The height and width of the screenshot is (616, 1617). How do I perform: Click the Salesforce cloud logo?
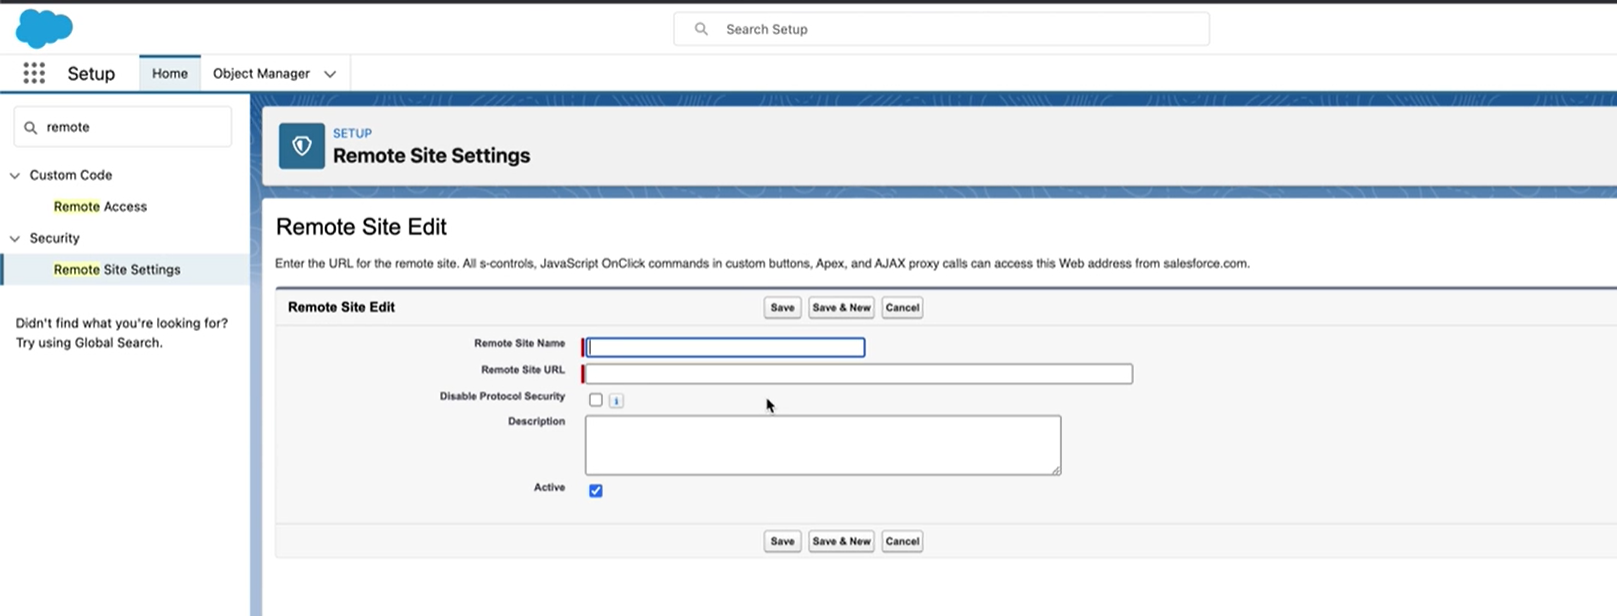pos(44,28)
